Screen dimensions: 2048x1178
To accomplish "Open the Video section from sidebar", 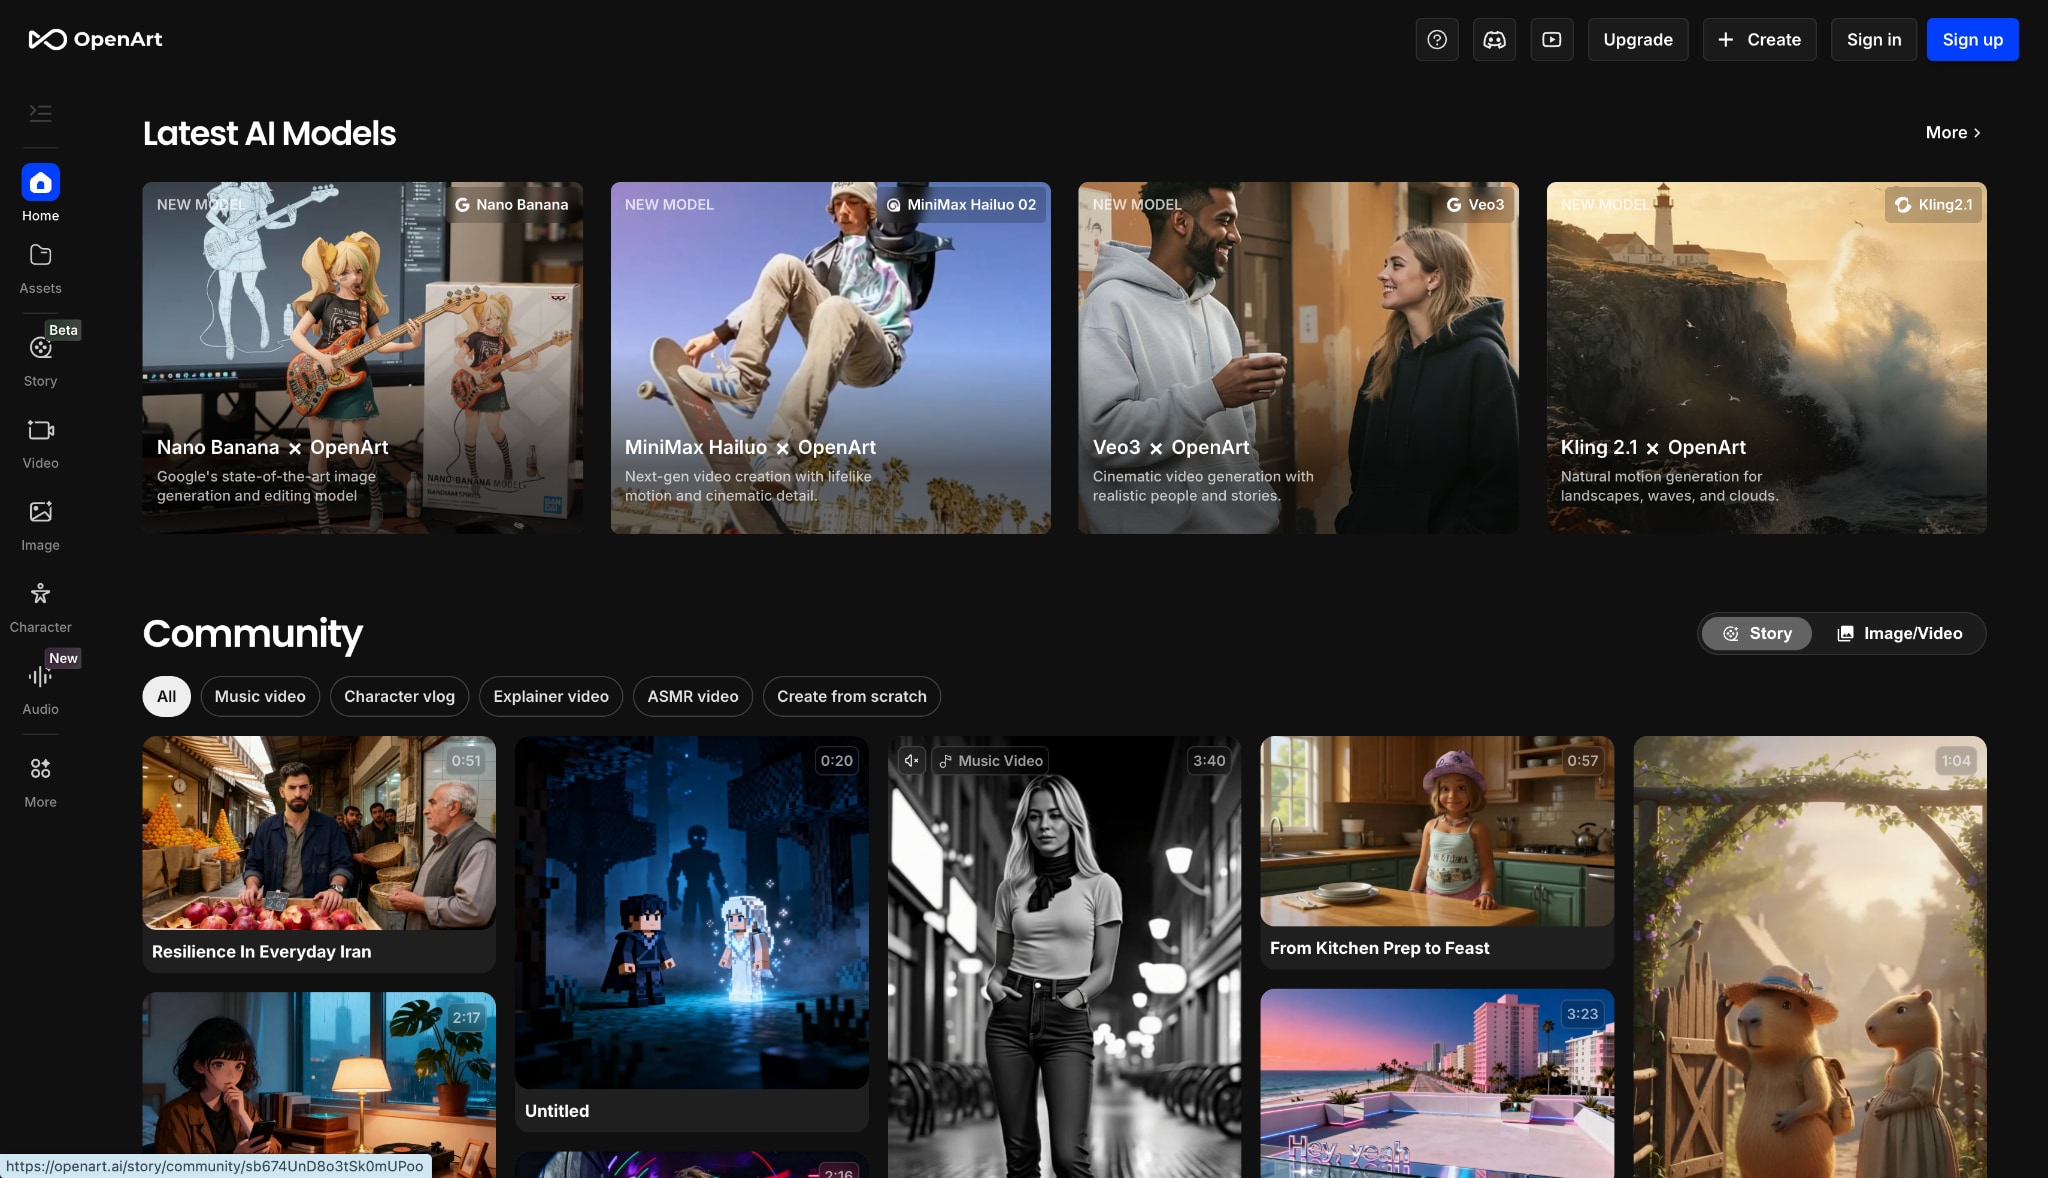I will pos(40,440).
